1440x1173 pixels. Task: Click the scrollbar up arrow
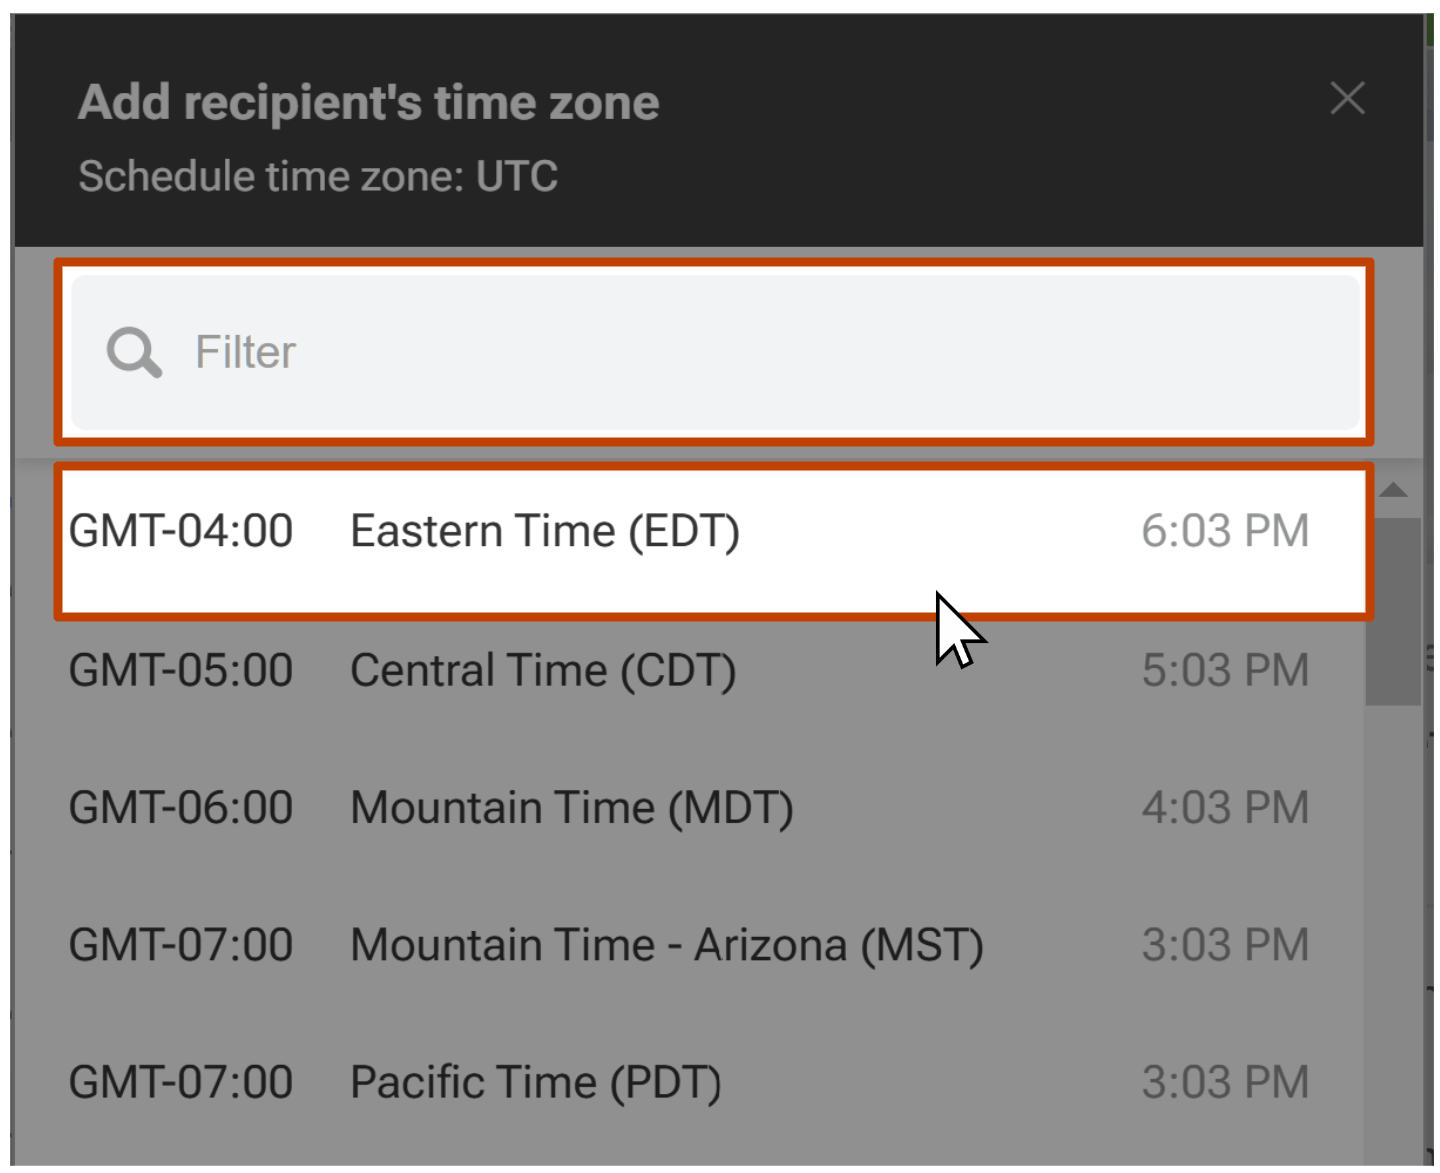(x=1393, y=490)
